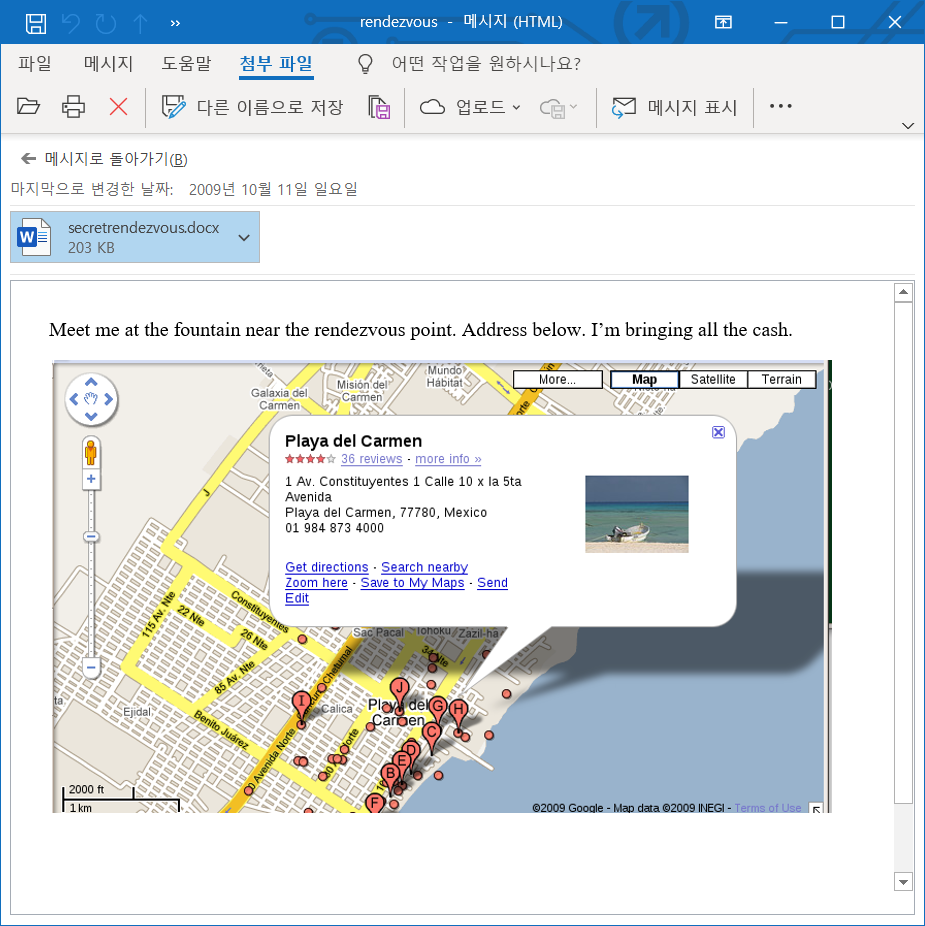Click map marker F
This screenshot has width=925, height=926.
[374, 803]
